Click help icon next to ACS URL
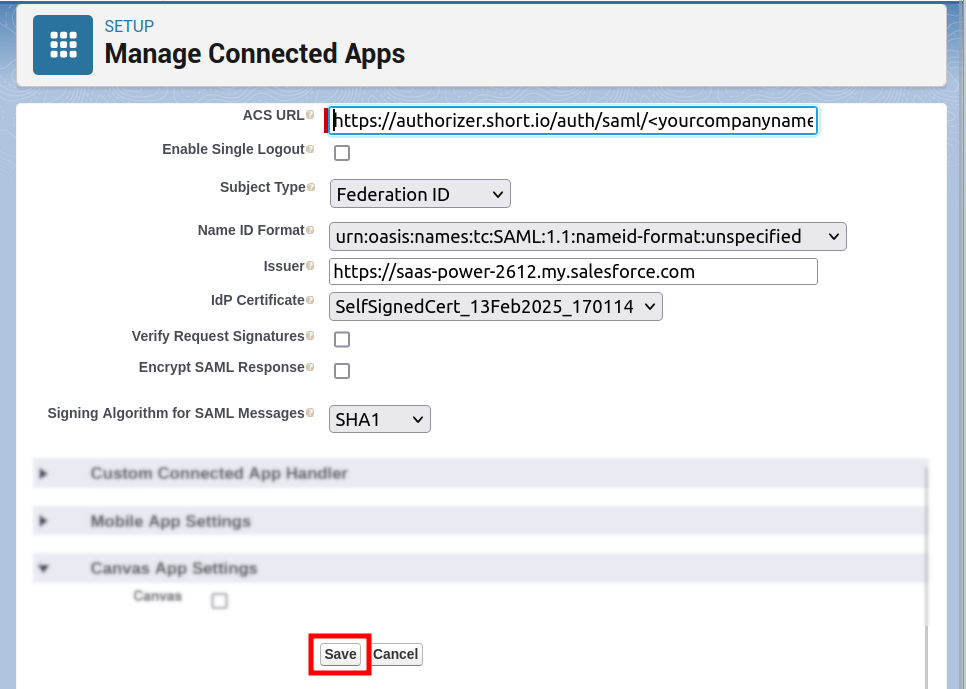 (x=310, y=116)
